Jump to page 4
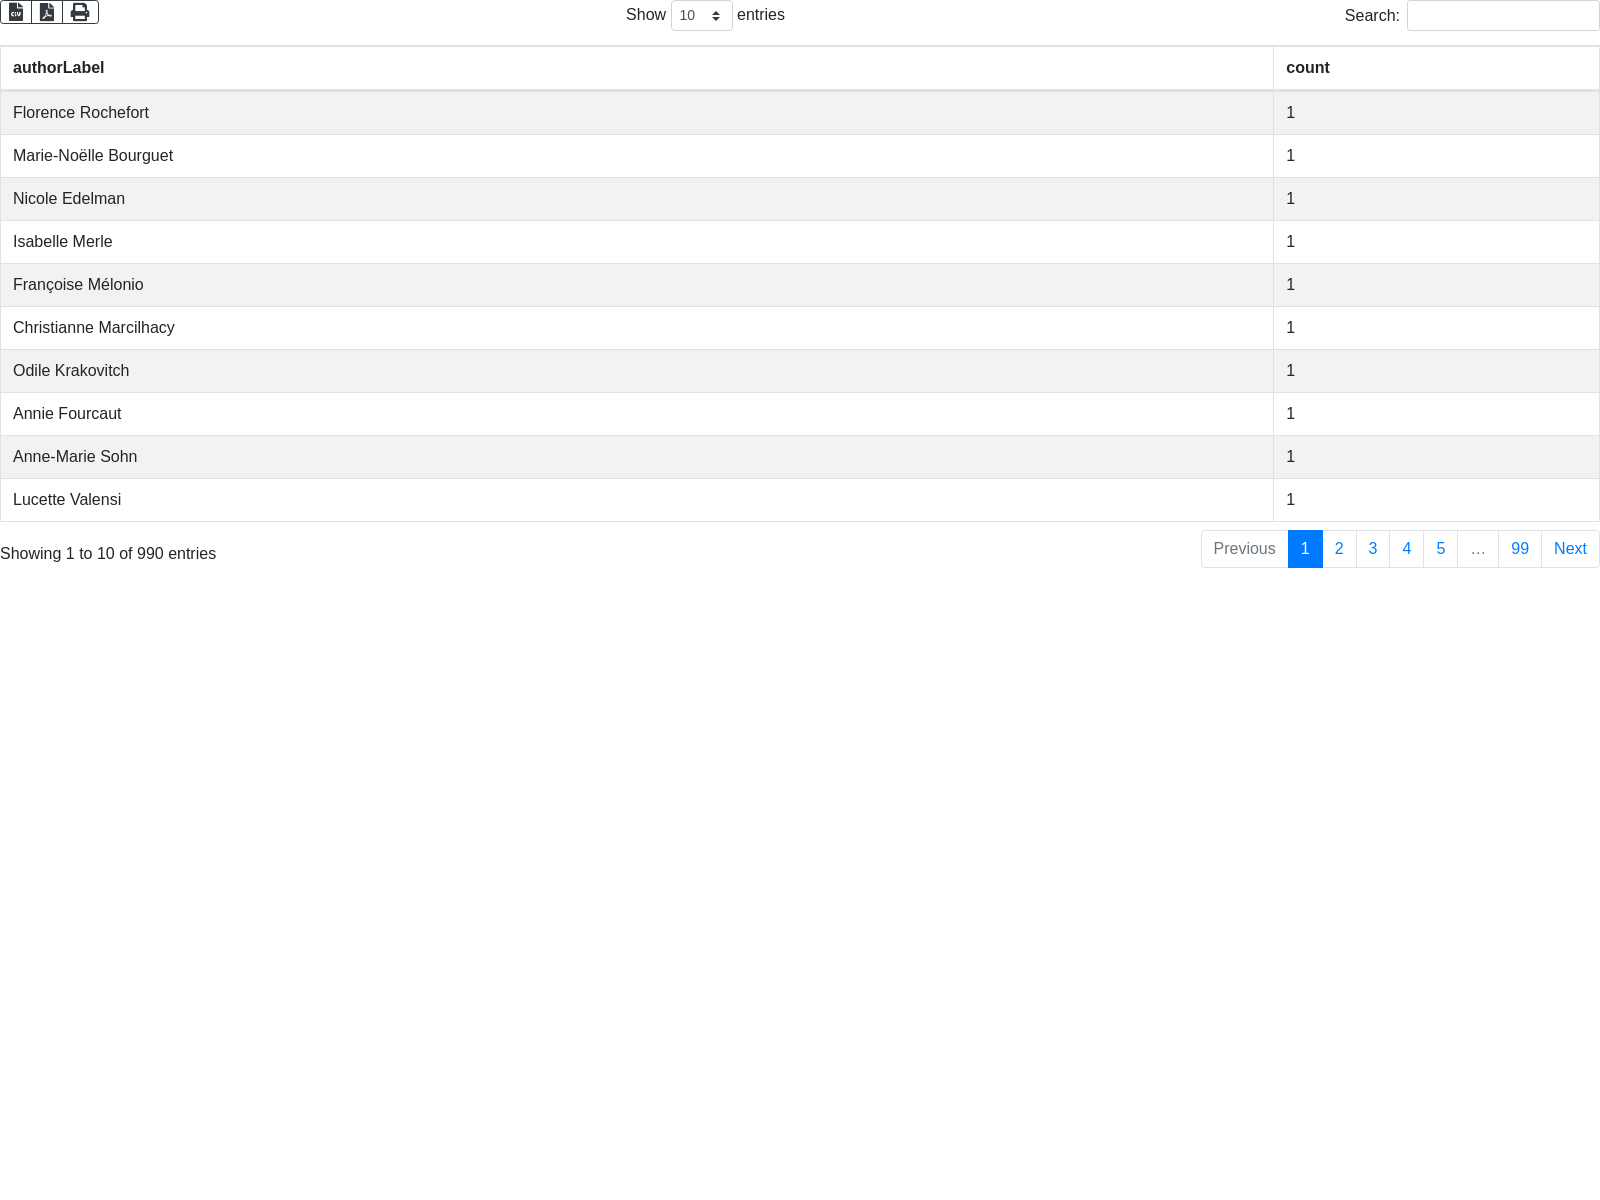Viewport: 1600px width, 1200px height. [1406, 549]
